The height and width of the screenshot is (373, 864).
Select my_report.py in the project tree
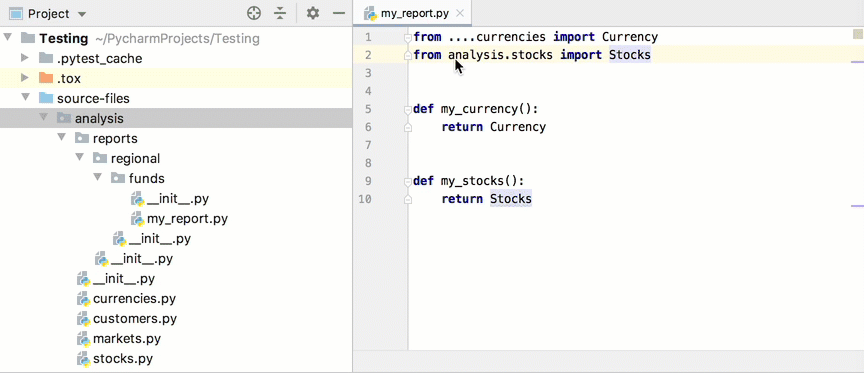[x=187, y=219]
